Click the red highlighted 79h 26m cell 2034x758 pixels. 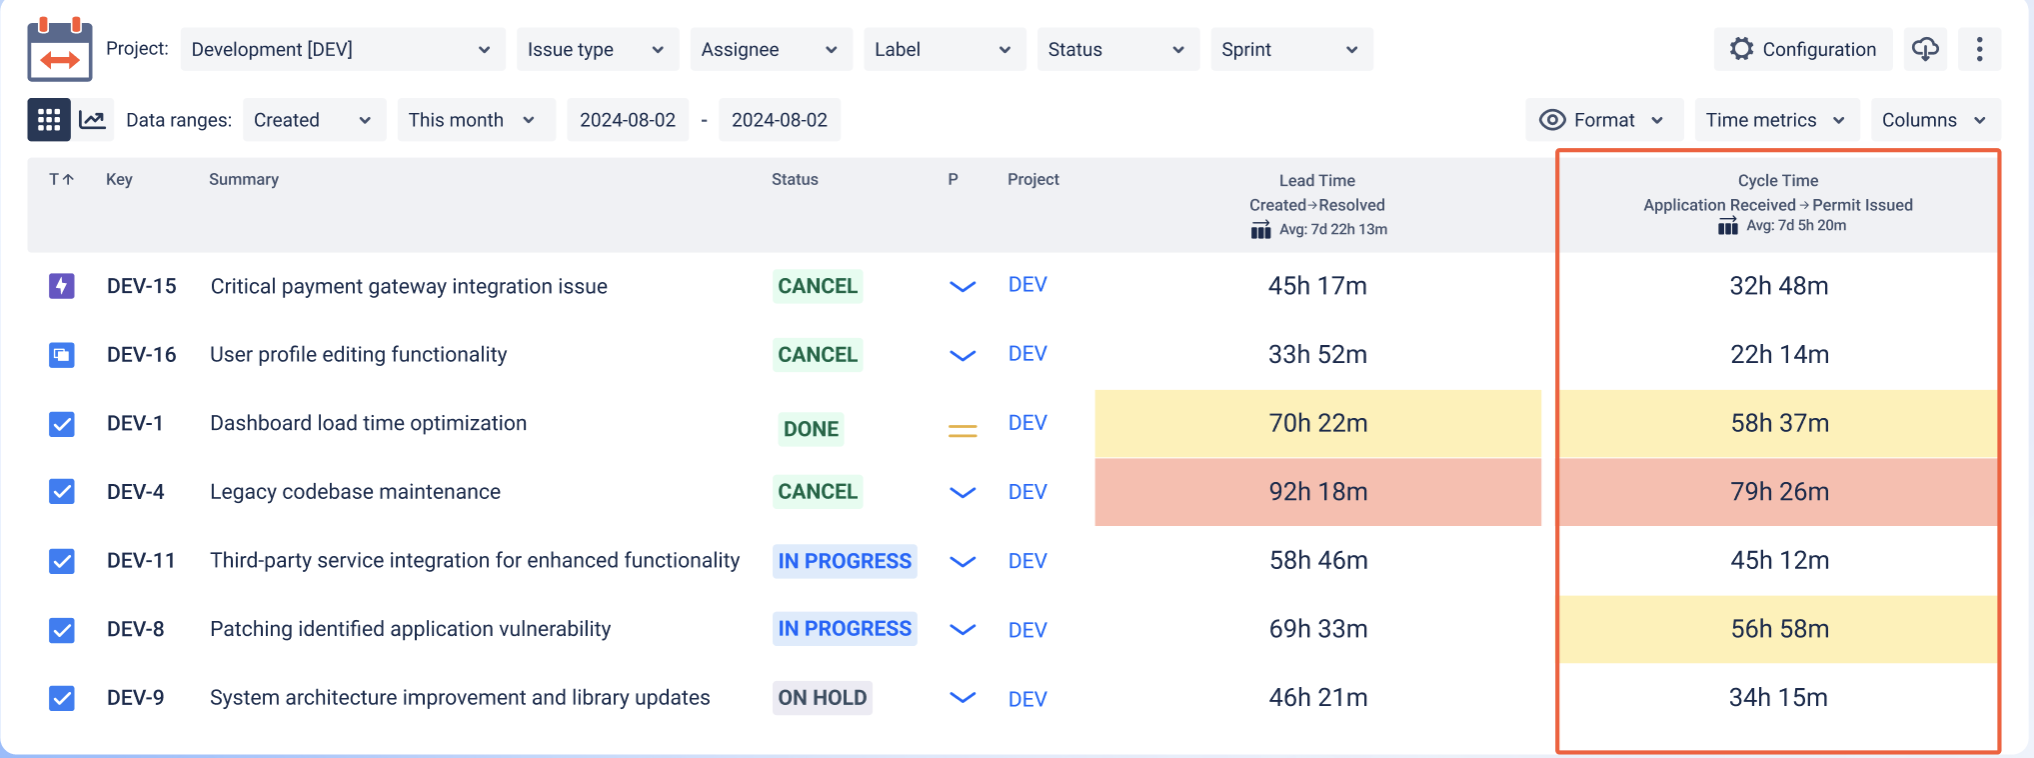tap(1779, 492)
